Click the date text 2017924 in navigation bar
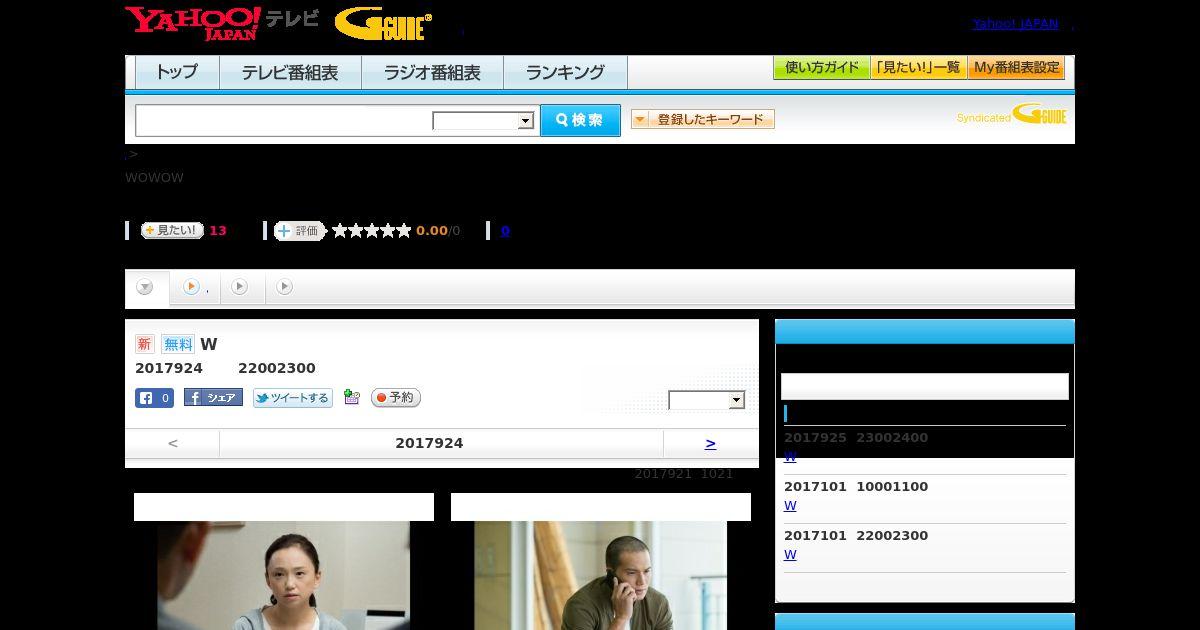Screen dimensions: 1200x630 point(429,443)
